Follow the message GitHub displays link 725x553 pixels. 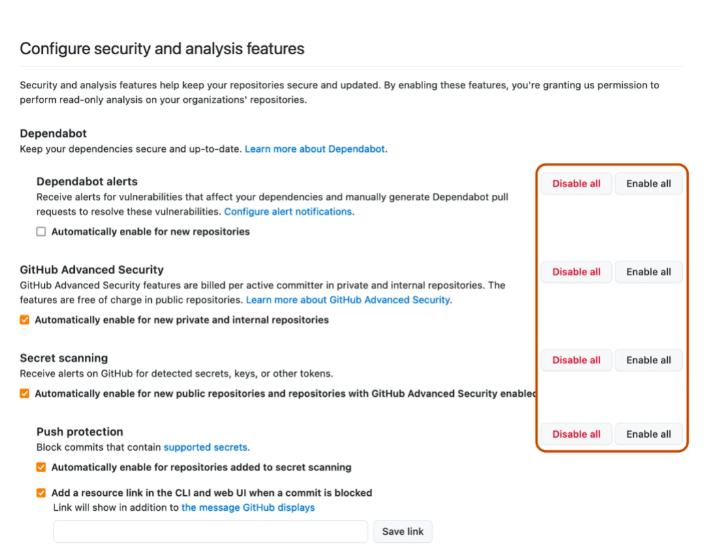(x=248, y=508)
